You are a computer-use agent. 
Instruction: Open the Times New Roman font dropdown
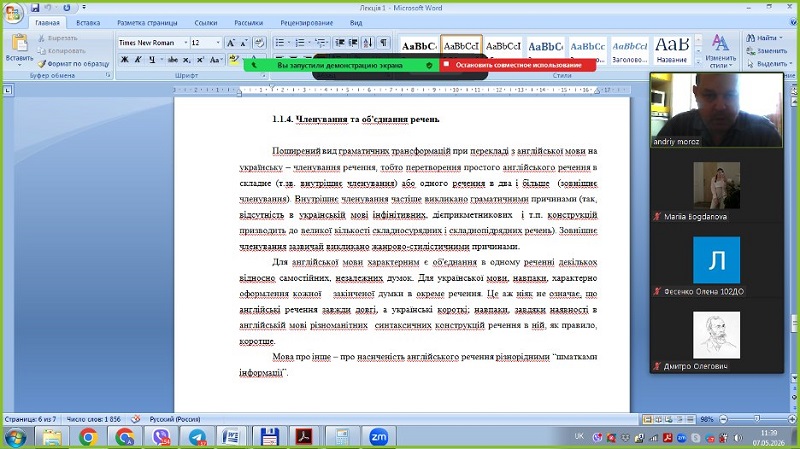(185, 43)
